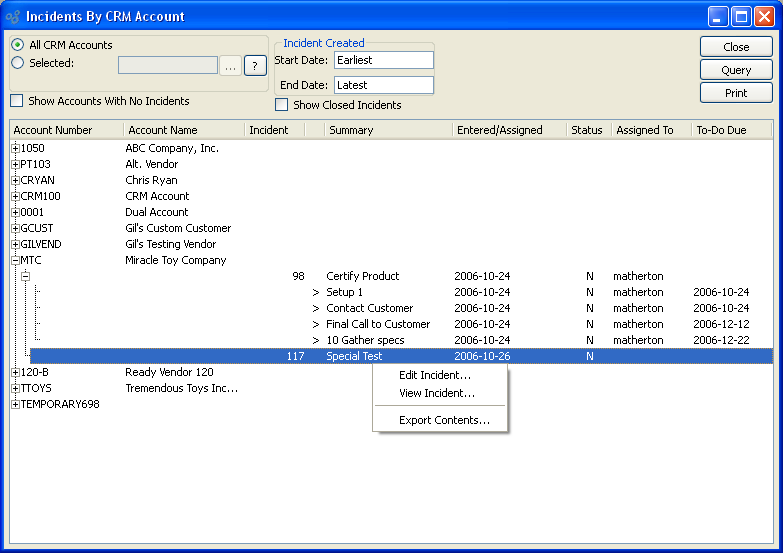Check the Show Closed Incidents box
Viewport: 783px width, 553px height.
(x=282, y=105)
